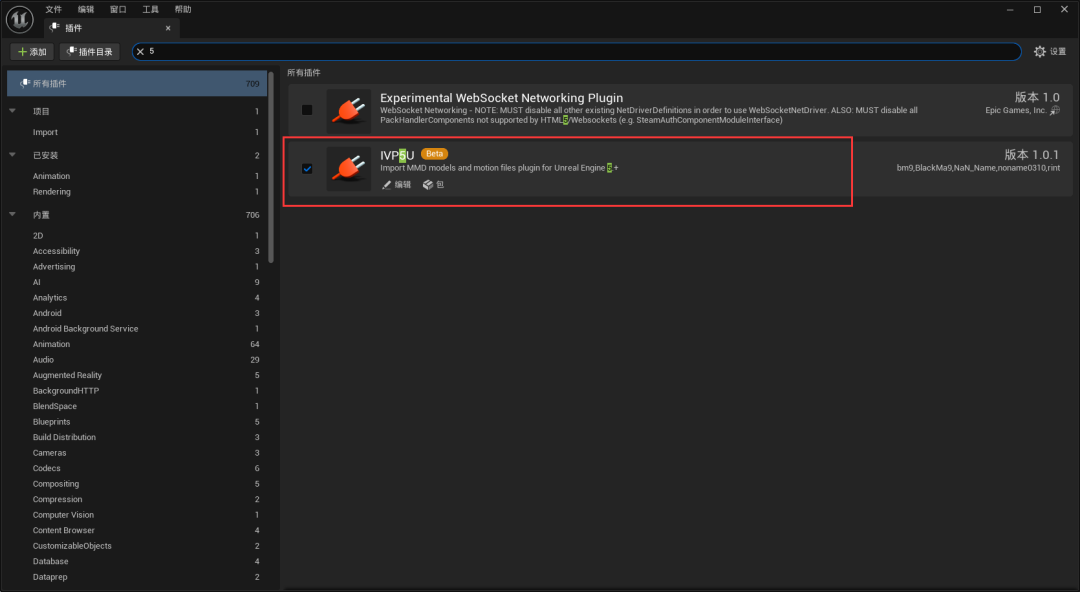
Task: Select 所有插件 in the sidebar
Action: tap(137, 83)
